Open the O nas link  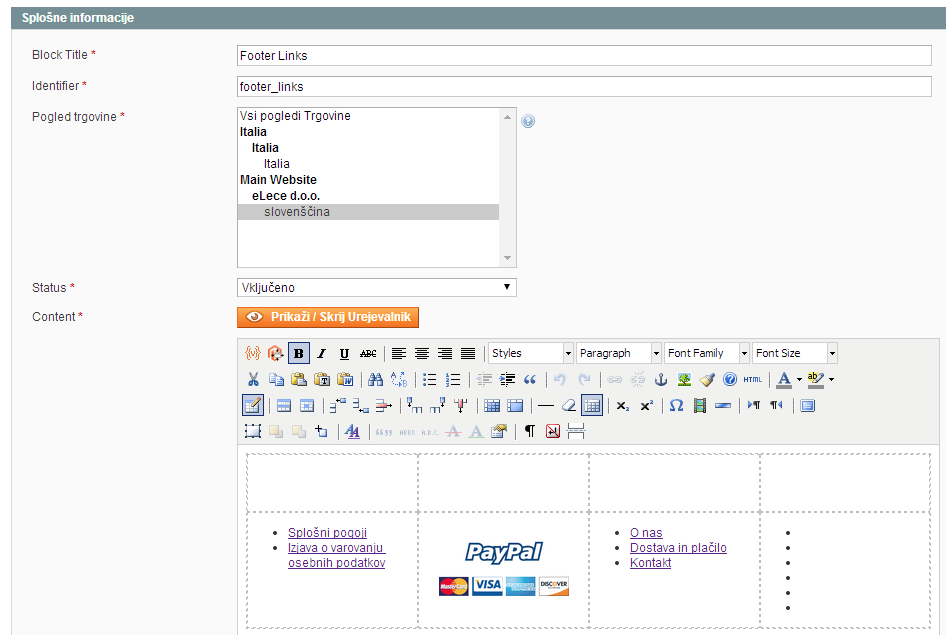coord(646,532)
